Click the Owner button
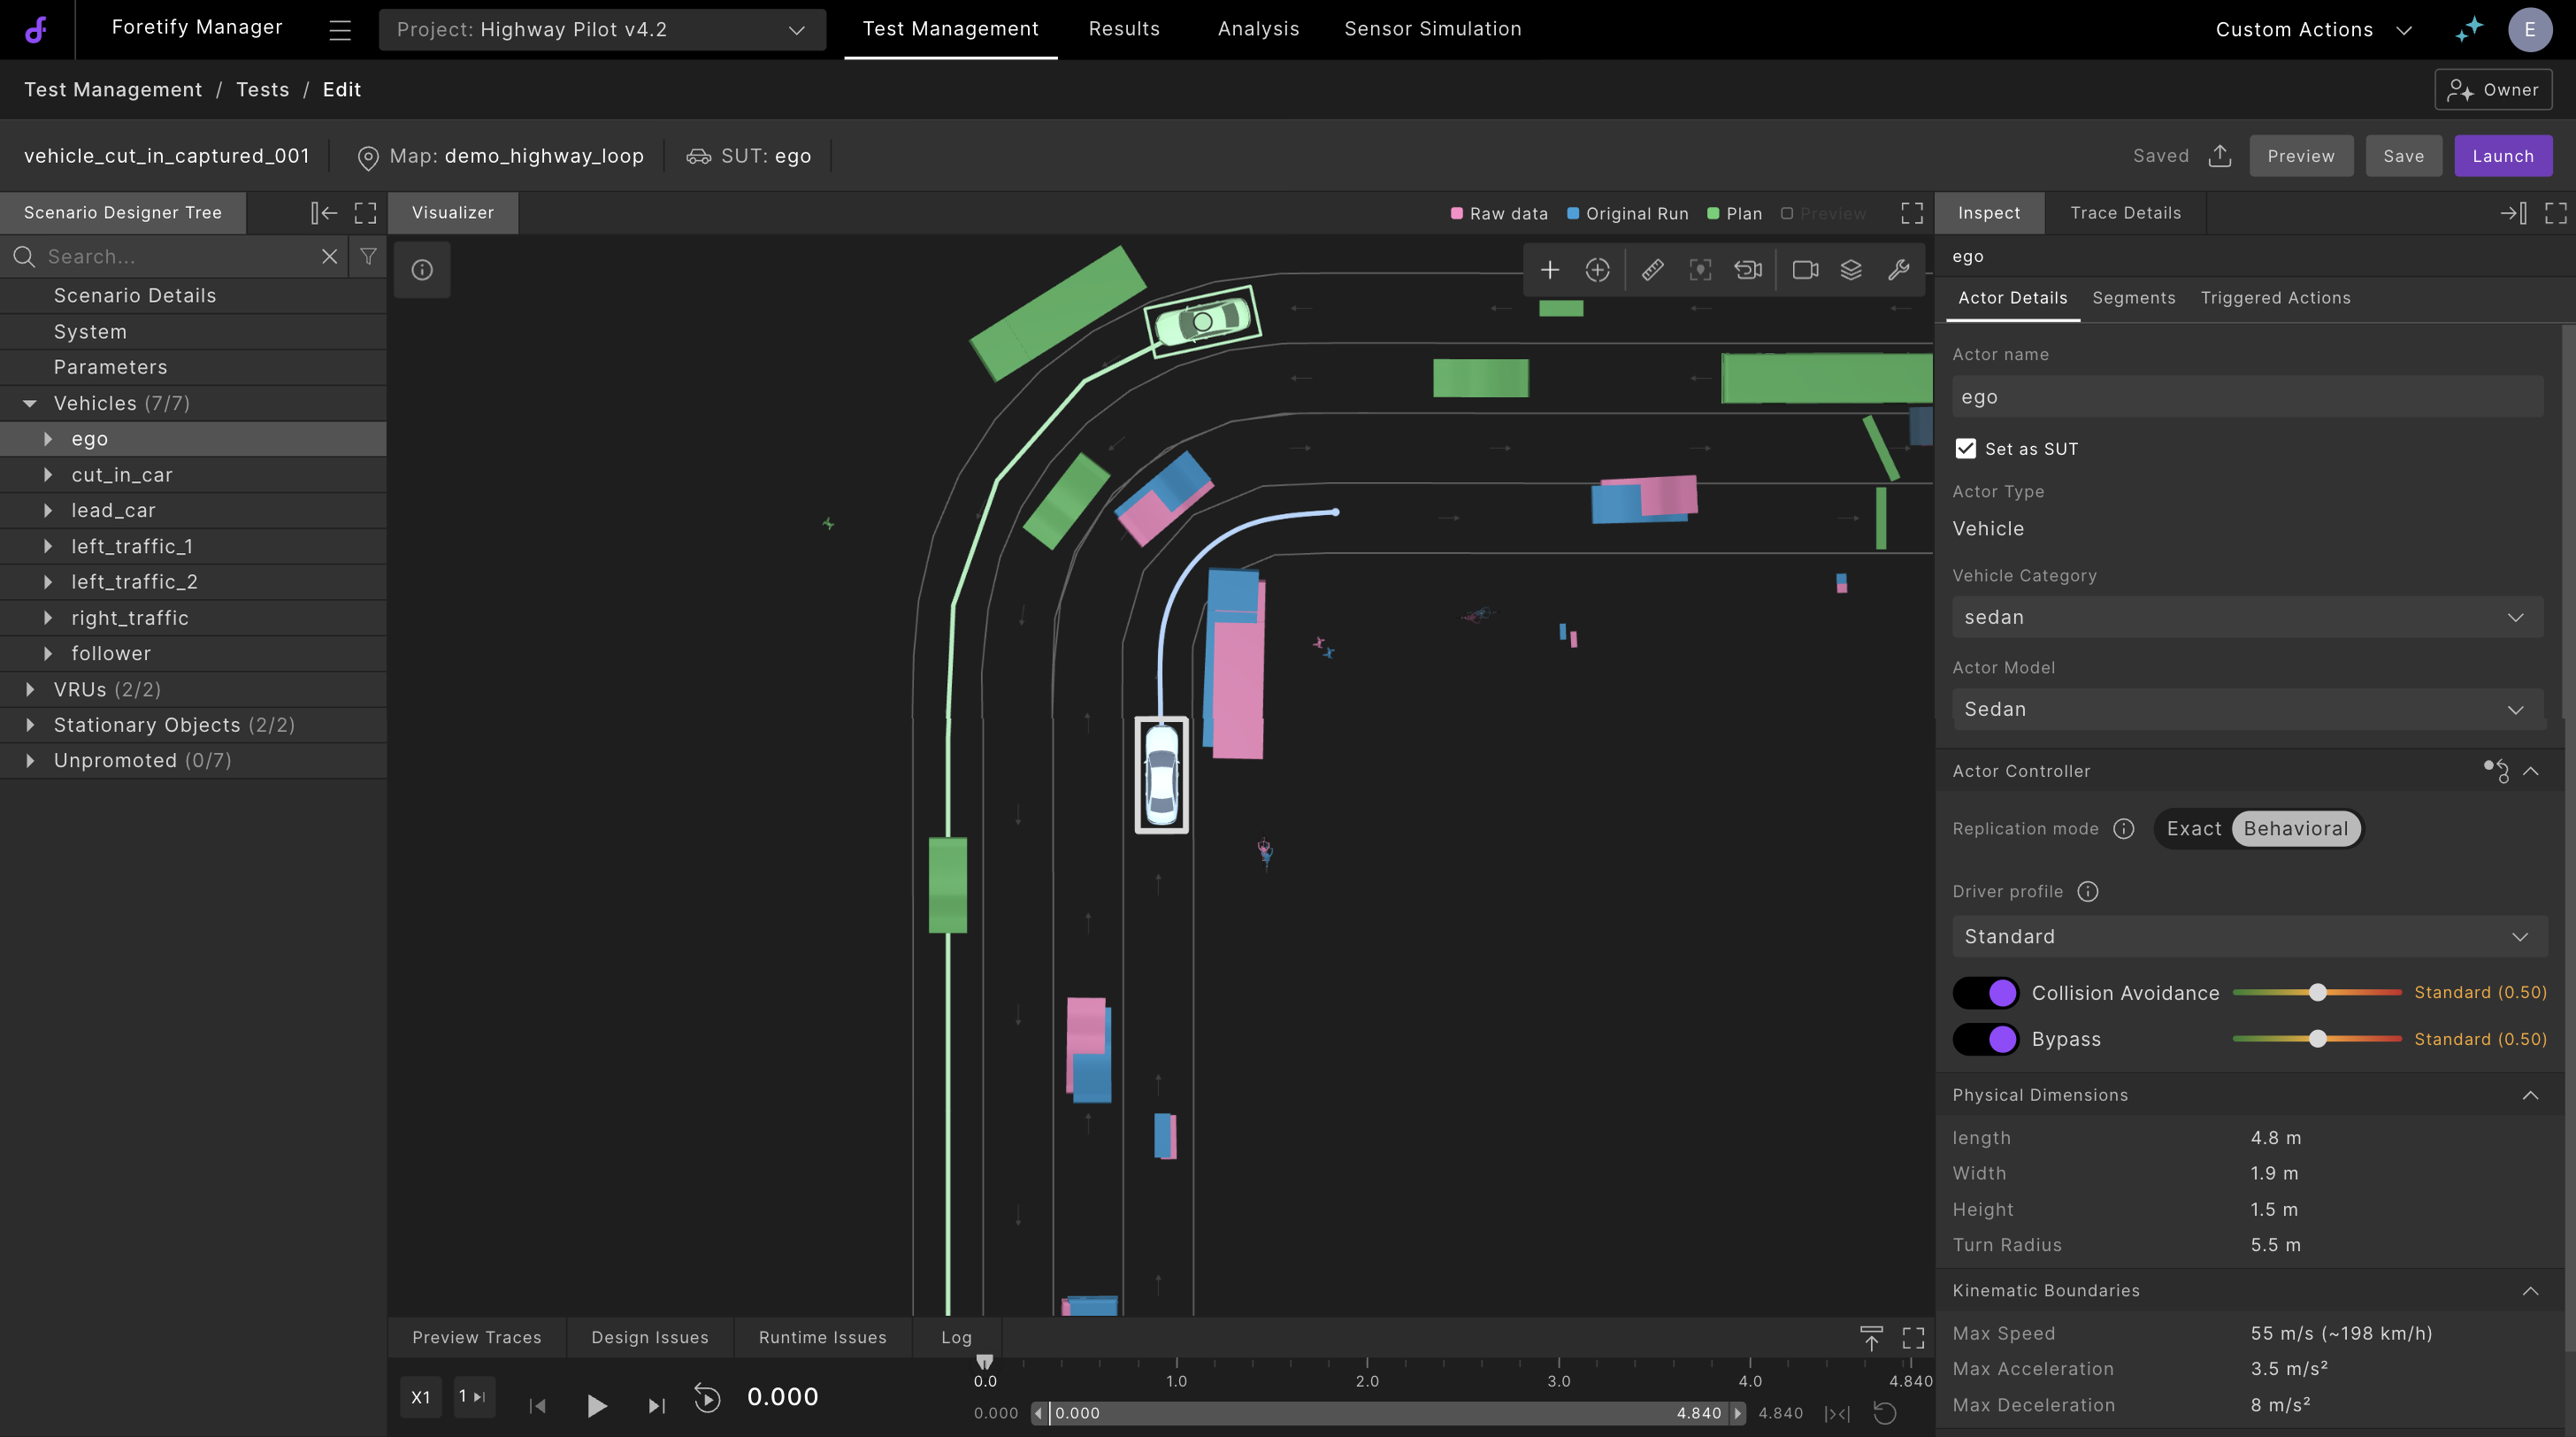 click(2492, 90)
